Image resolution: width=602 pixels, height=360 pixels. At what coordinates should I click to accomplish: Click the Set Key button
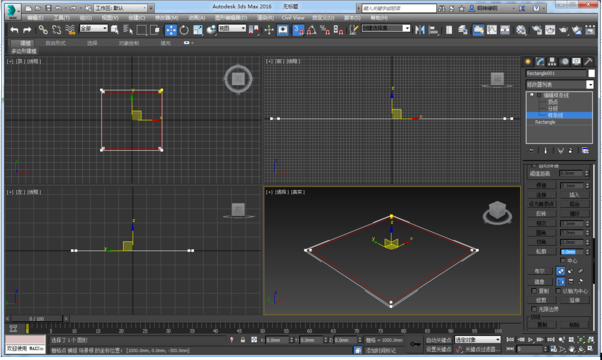pyautogui.click(x=438, y=349)
